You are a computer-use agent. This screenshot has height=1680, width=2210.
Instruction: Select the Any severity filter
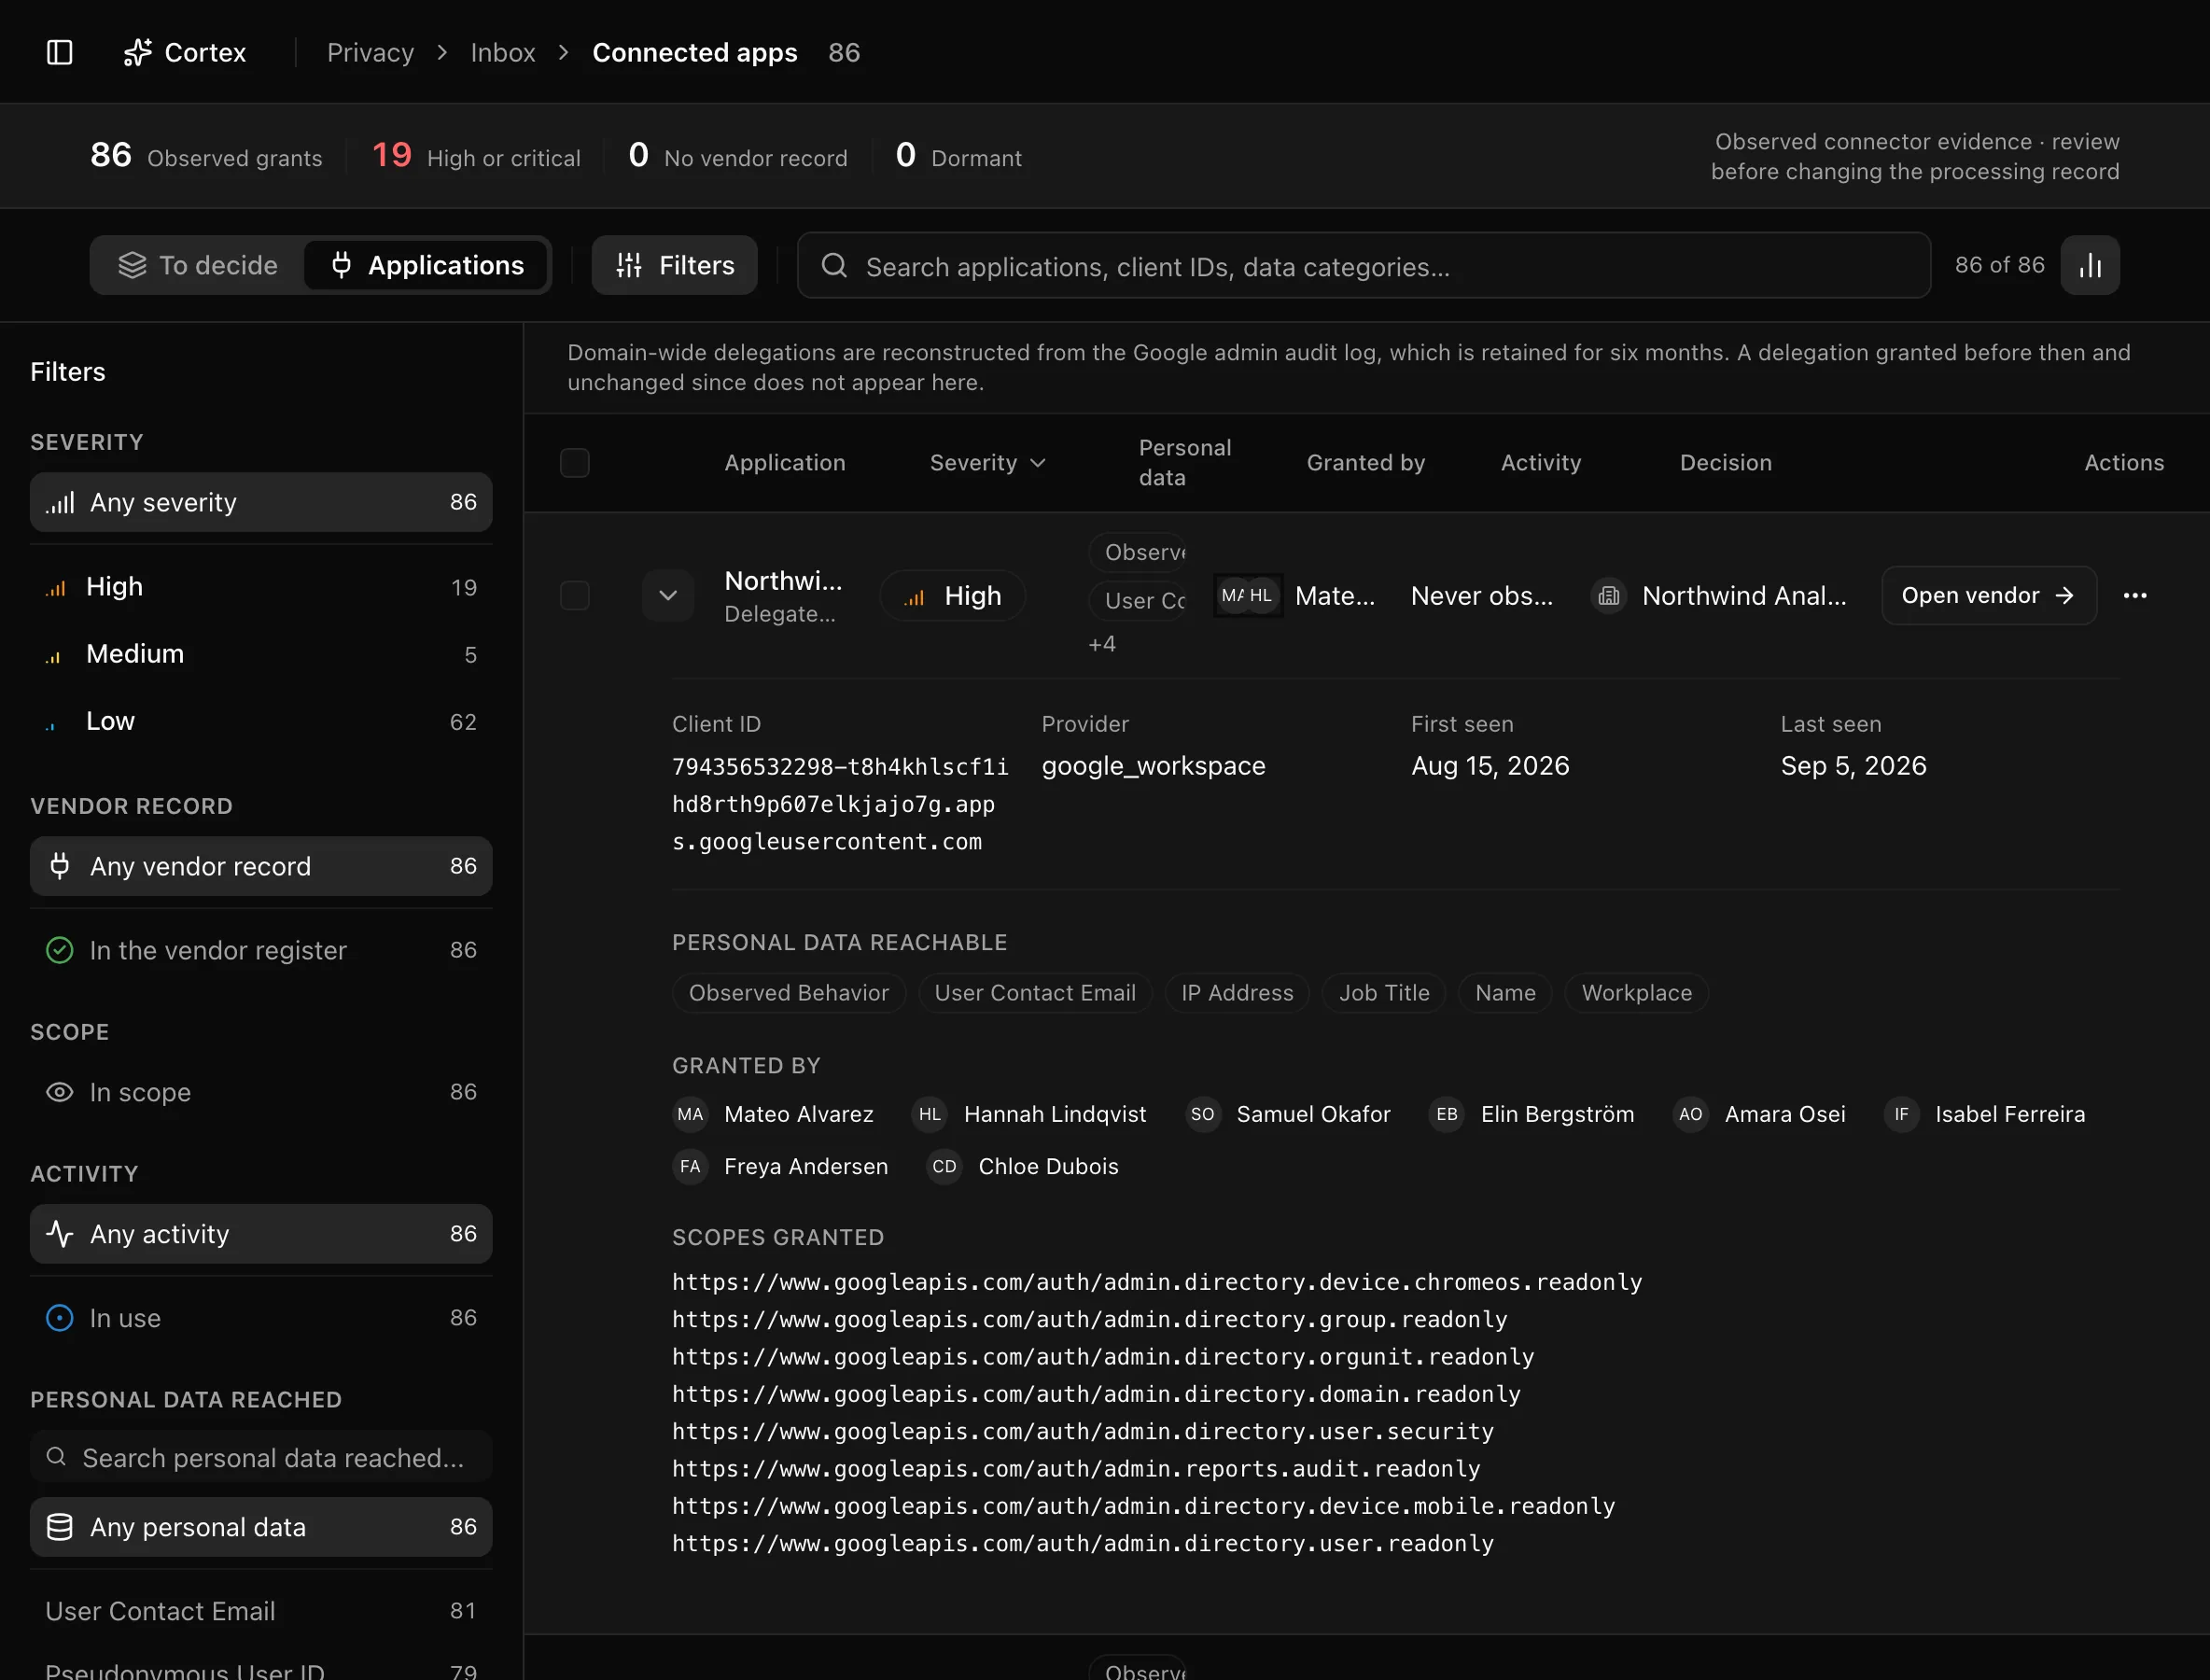click(x=261, y=502)
